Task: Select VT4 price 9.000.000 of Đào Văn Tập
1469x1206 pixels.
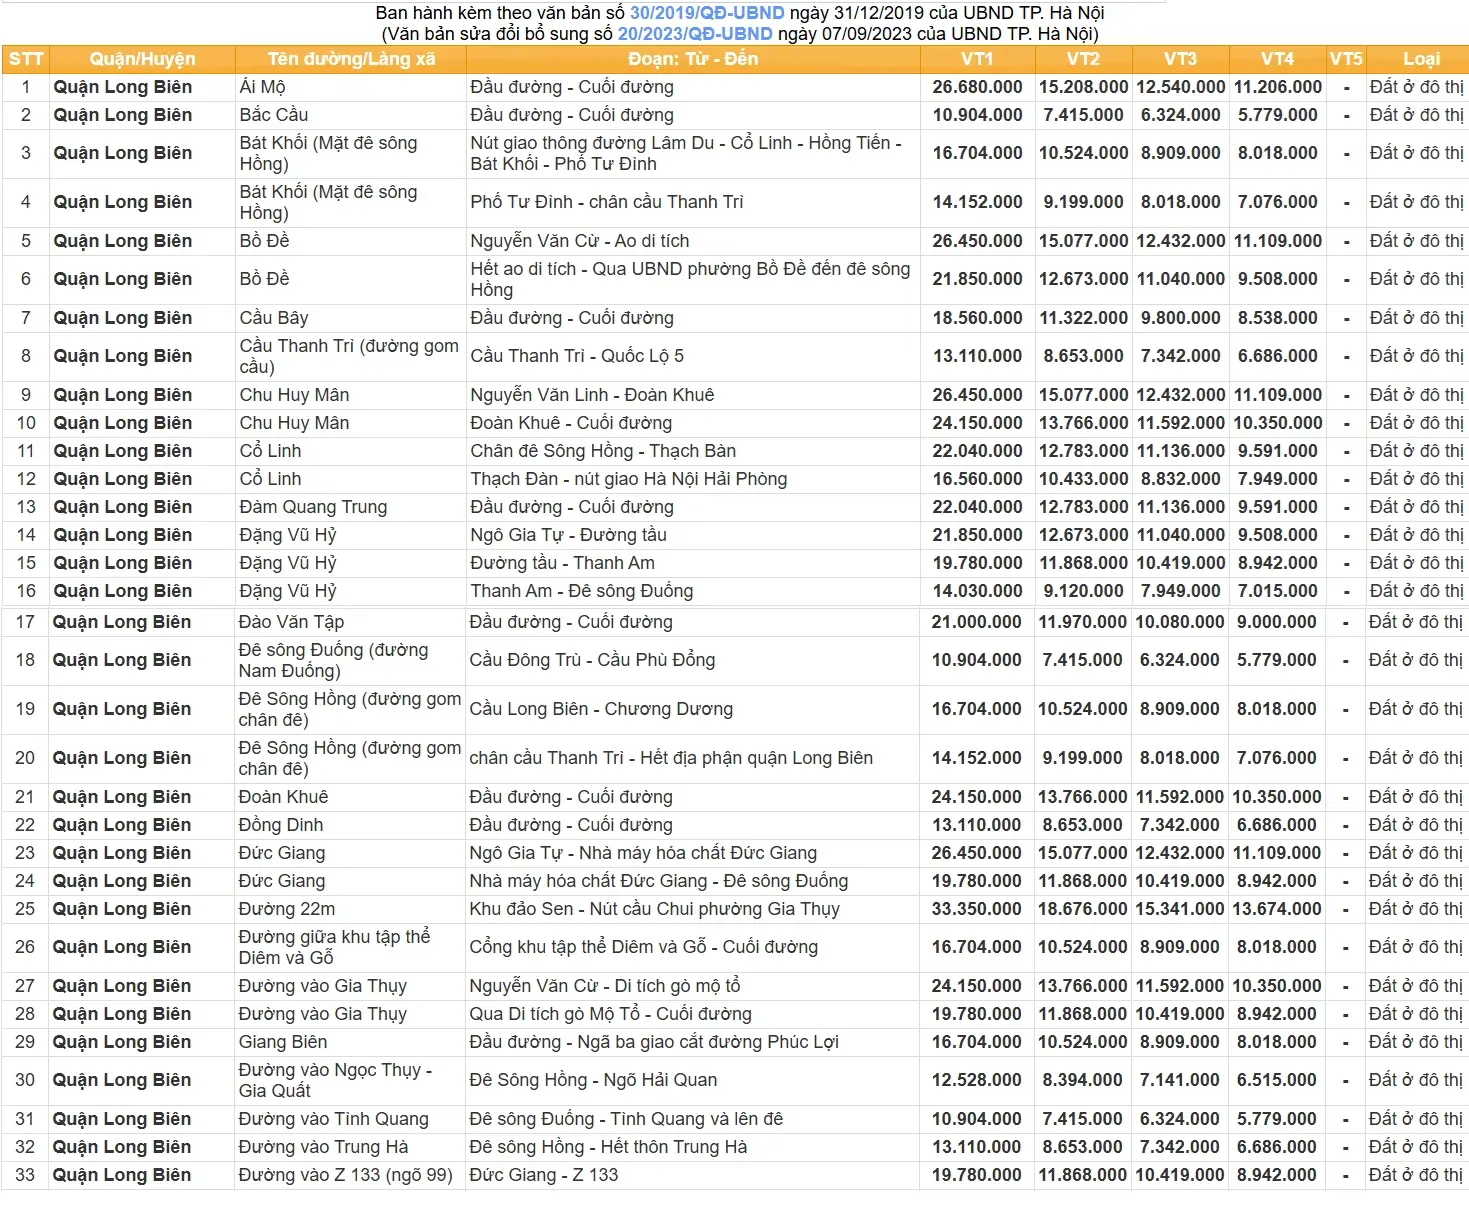Action: pyautogui.click(x=1276, y=622)
